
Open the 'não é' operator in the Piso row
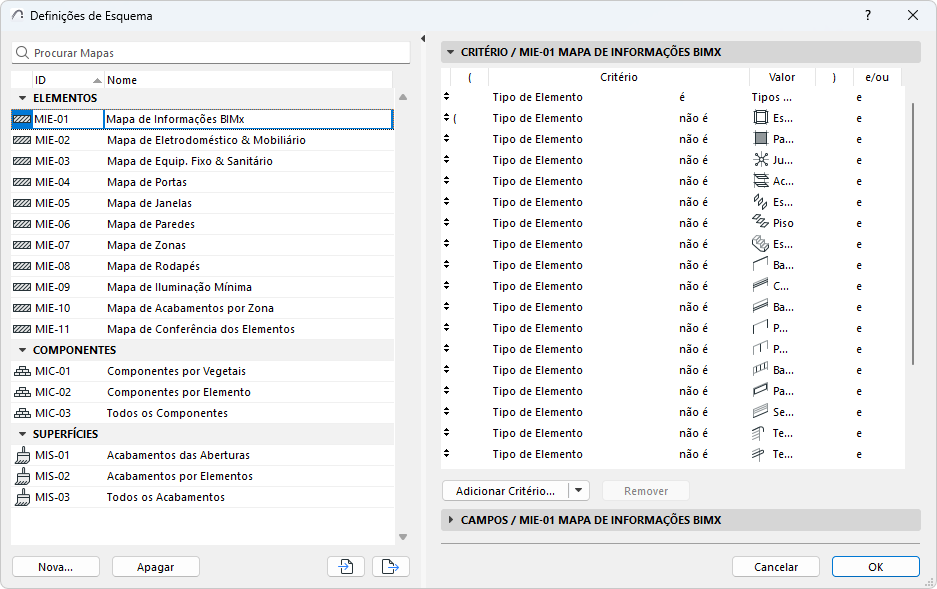693,223
